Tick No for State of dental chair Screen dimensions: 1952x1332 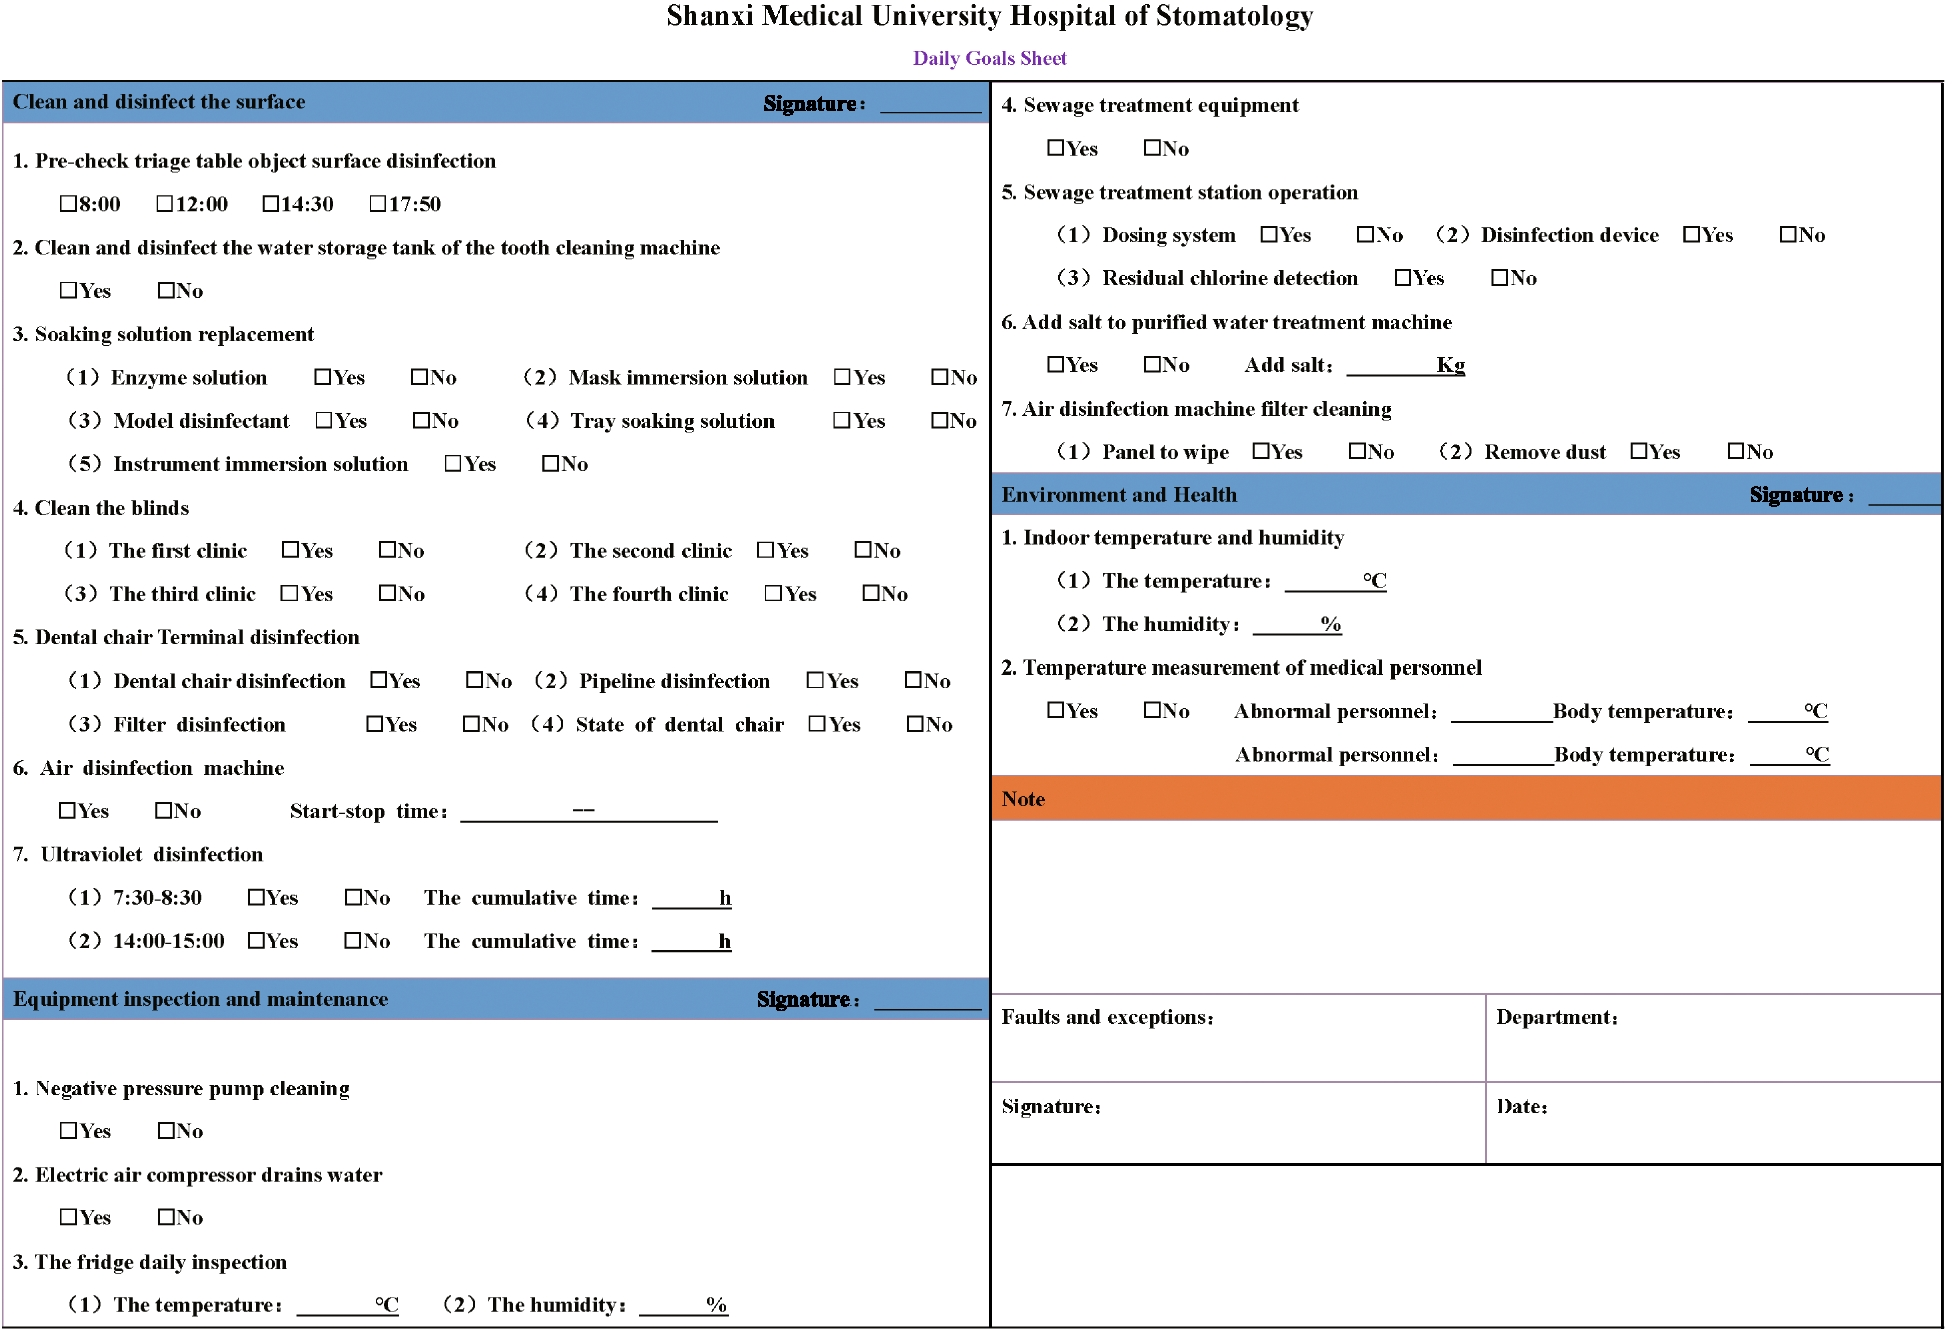(915, 724)
